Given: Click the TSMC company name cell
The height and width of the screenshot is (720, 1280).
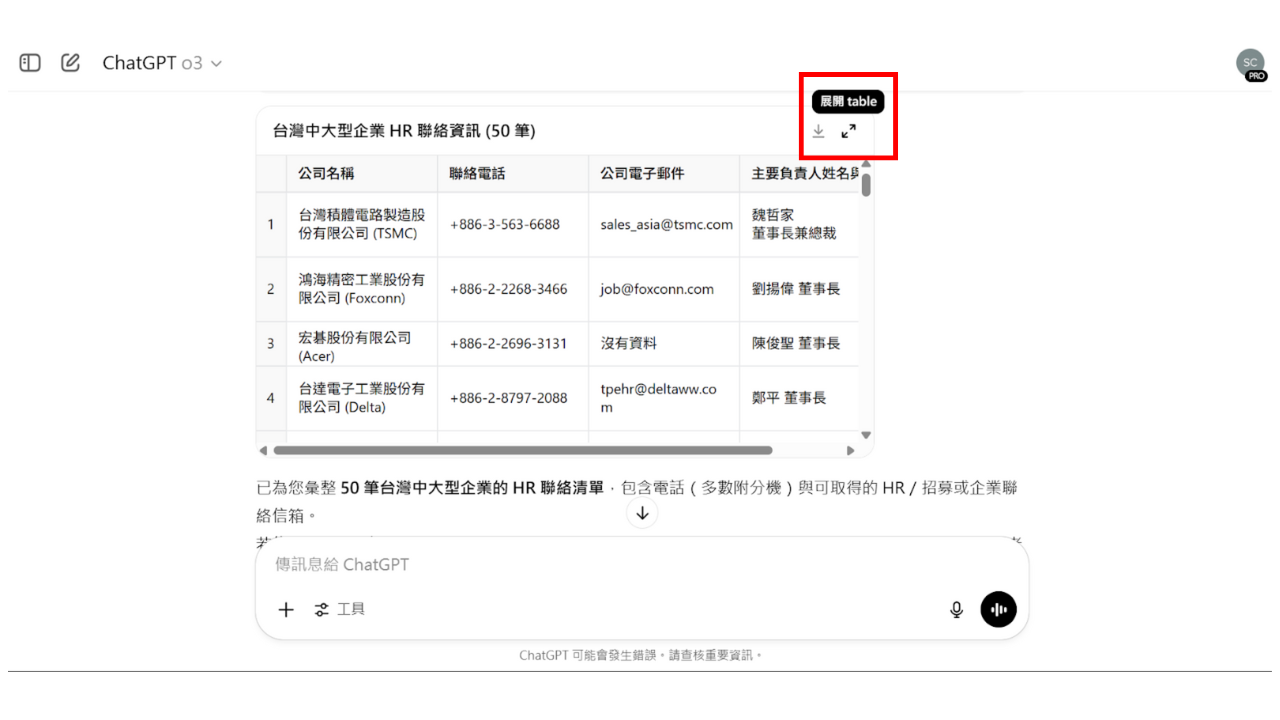Looking at the screenshot, I should click(362, 224).
